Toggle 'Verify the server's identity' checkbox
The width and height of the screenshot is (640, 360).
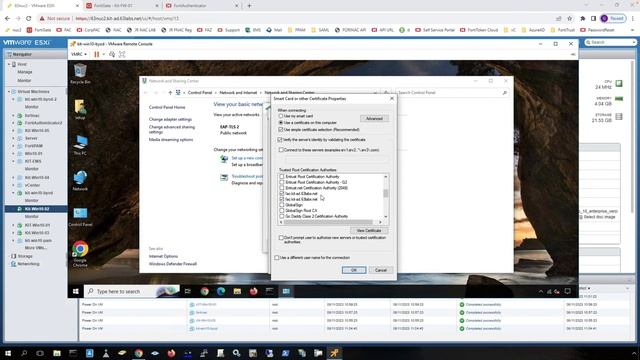click(280, 140)
